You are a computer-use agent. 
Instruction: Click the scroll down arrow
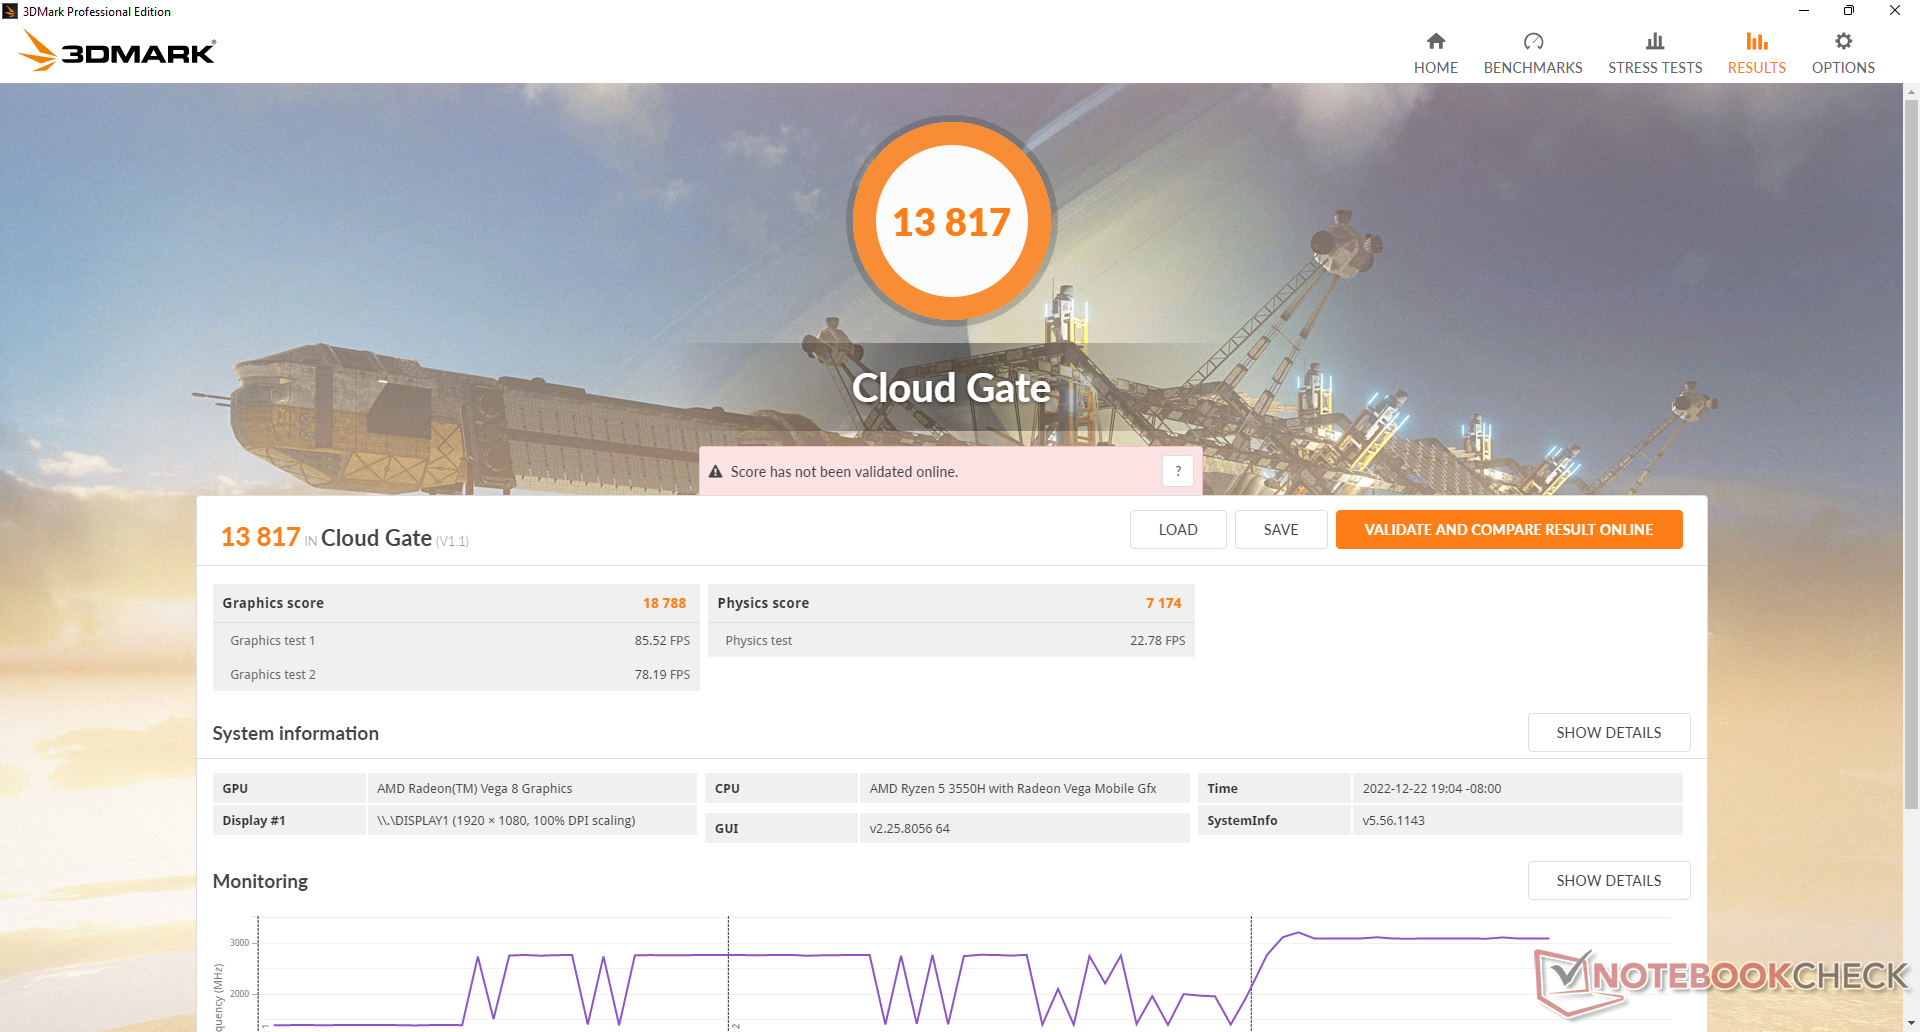1911,1023
